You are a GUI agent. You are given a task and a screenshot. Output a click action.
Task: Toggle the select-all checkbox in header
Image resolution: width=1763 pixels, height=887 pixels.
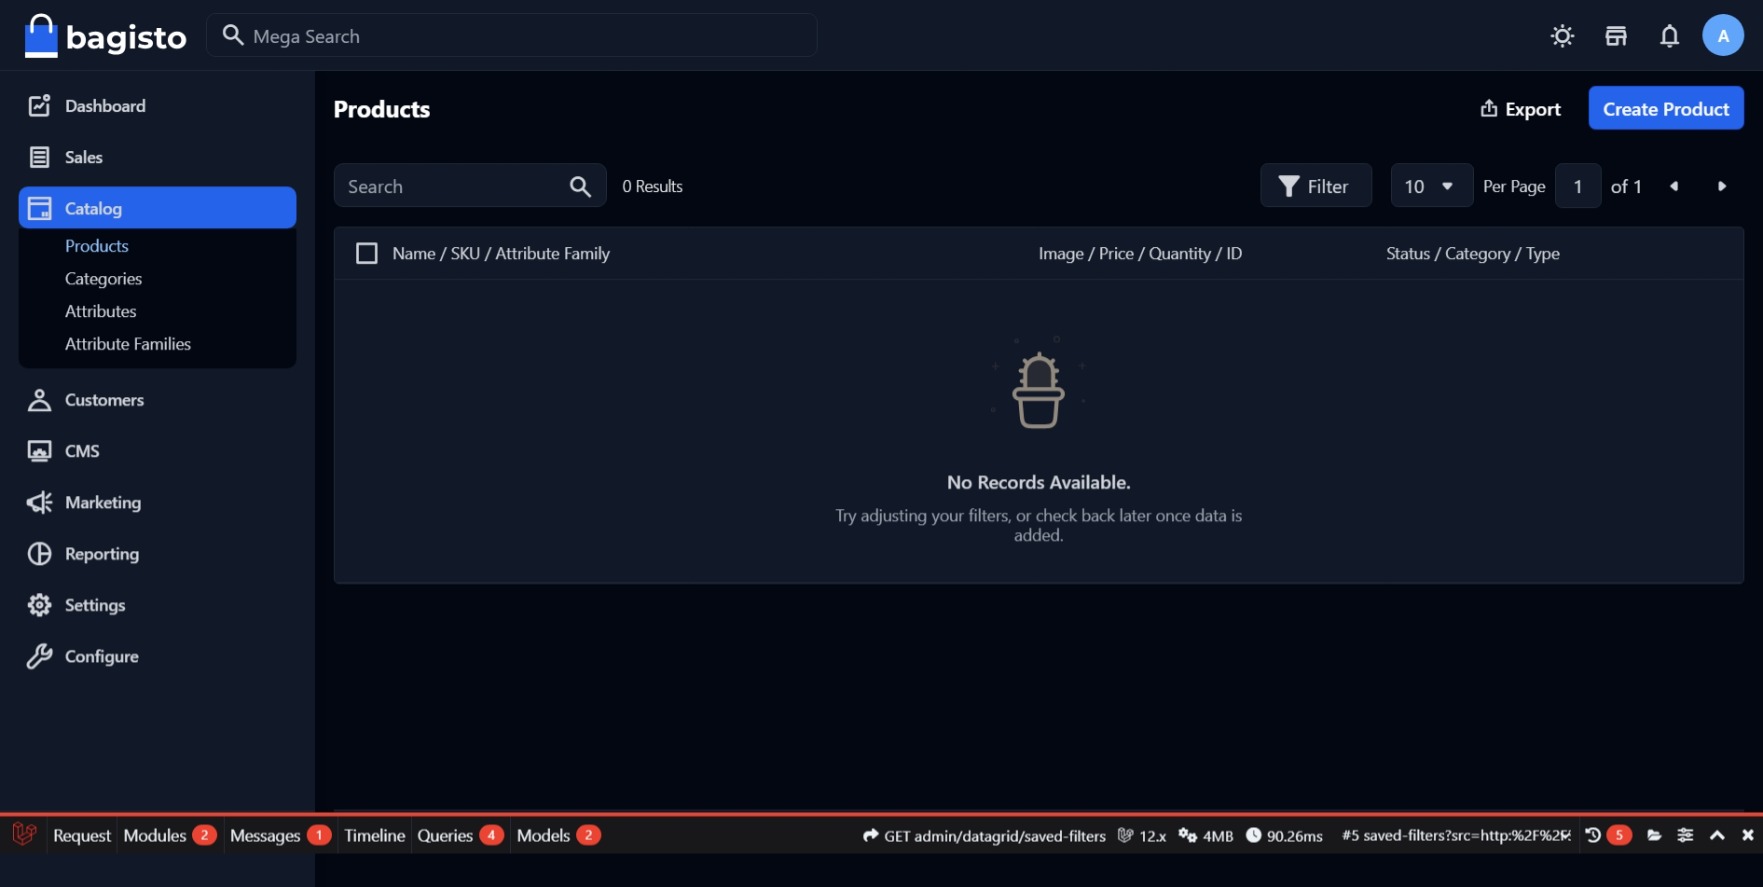(367, 254)
